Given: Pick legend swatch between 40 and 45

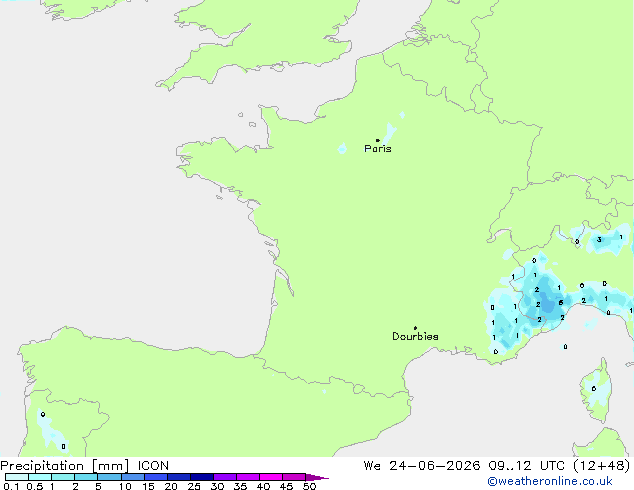Looking at the screenshot, I should coord(271,477).
